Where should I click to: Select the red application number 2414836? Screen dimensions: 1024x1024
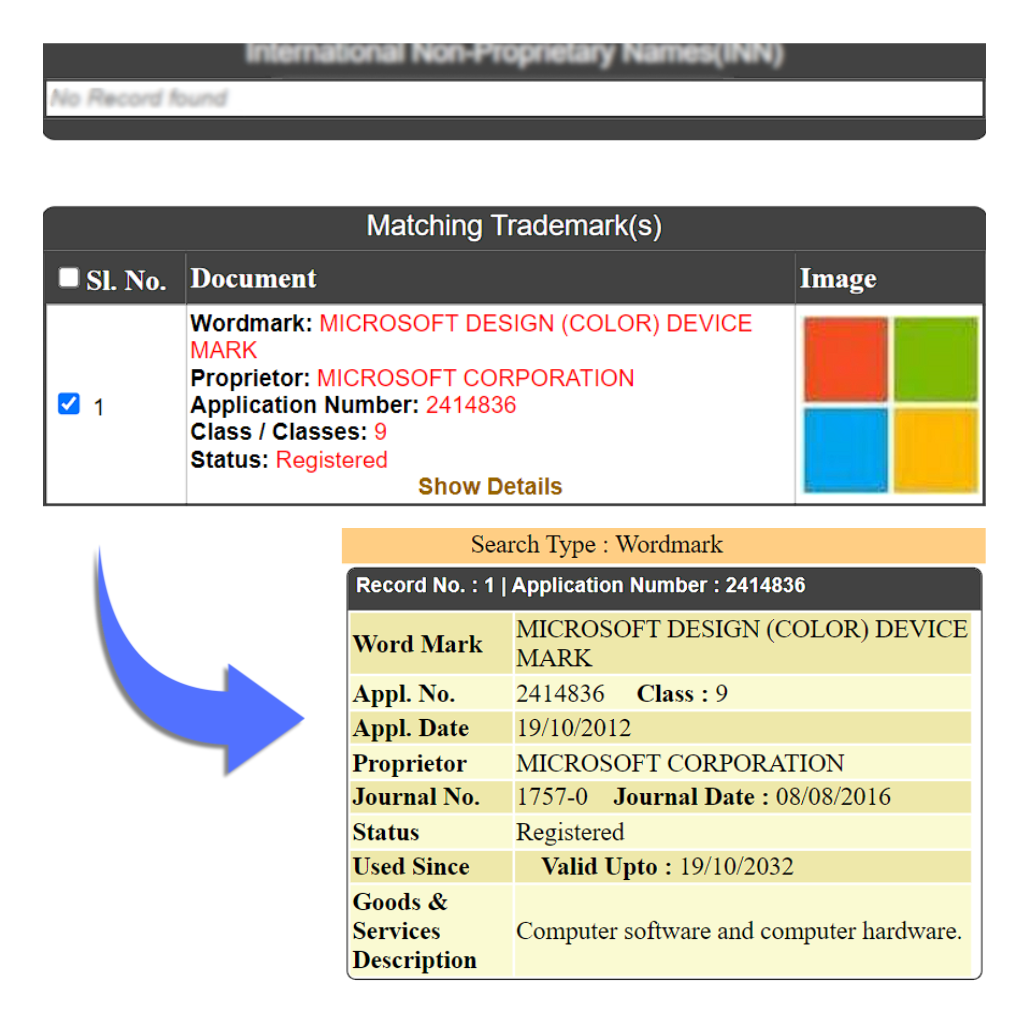coord(471,405)
